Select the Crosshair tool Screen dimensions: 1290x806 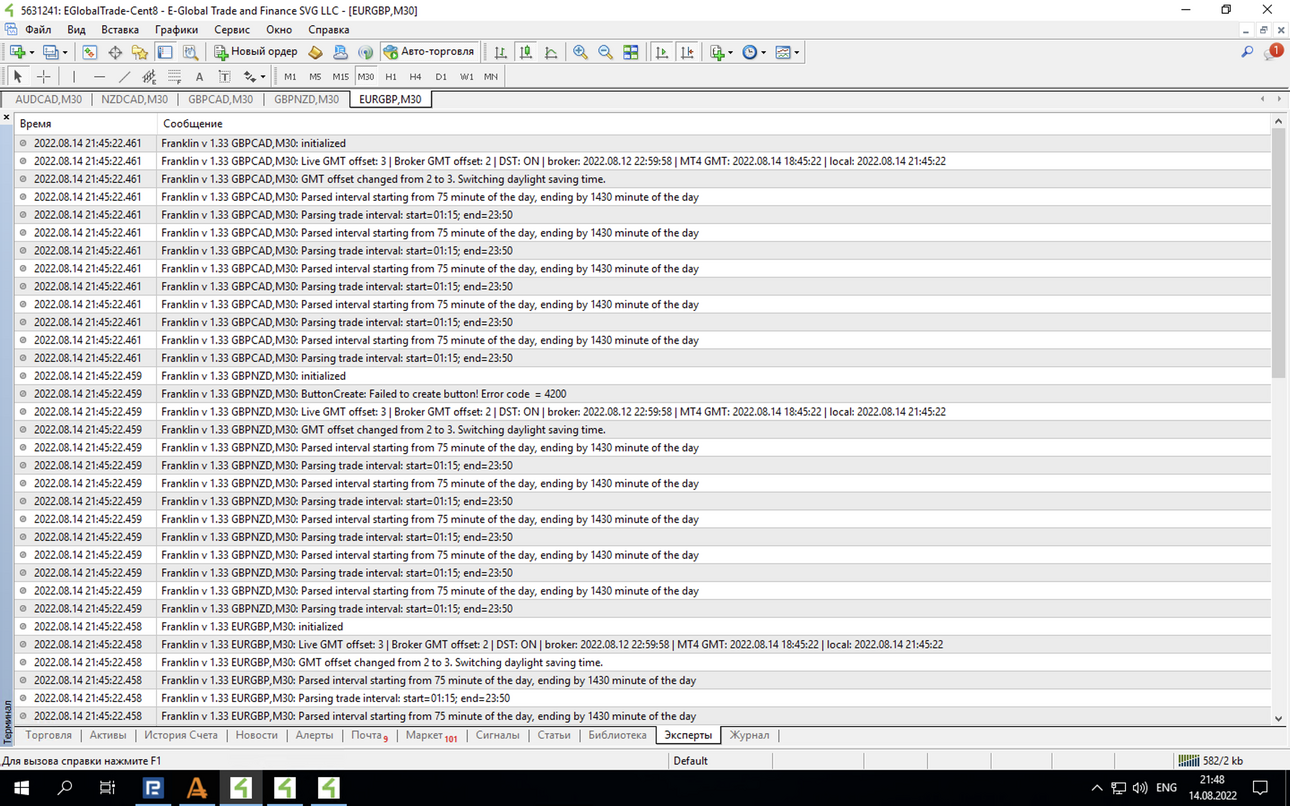click(x=44, y=76)
